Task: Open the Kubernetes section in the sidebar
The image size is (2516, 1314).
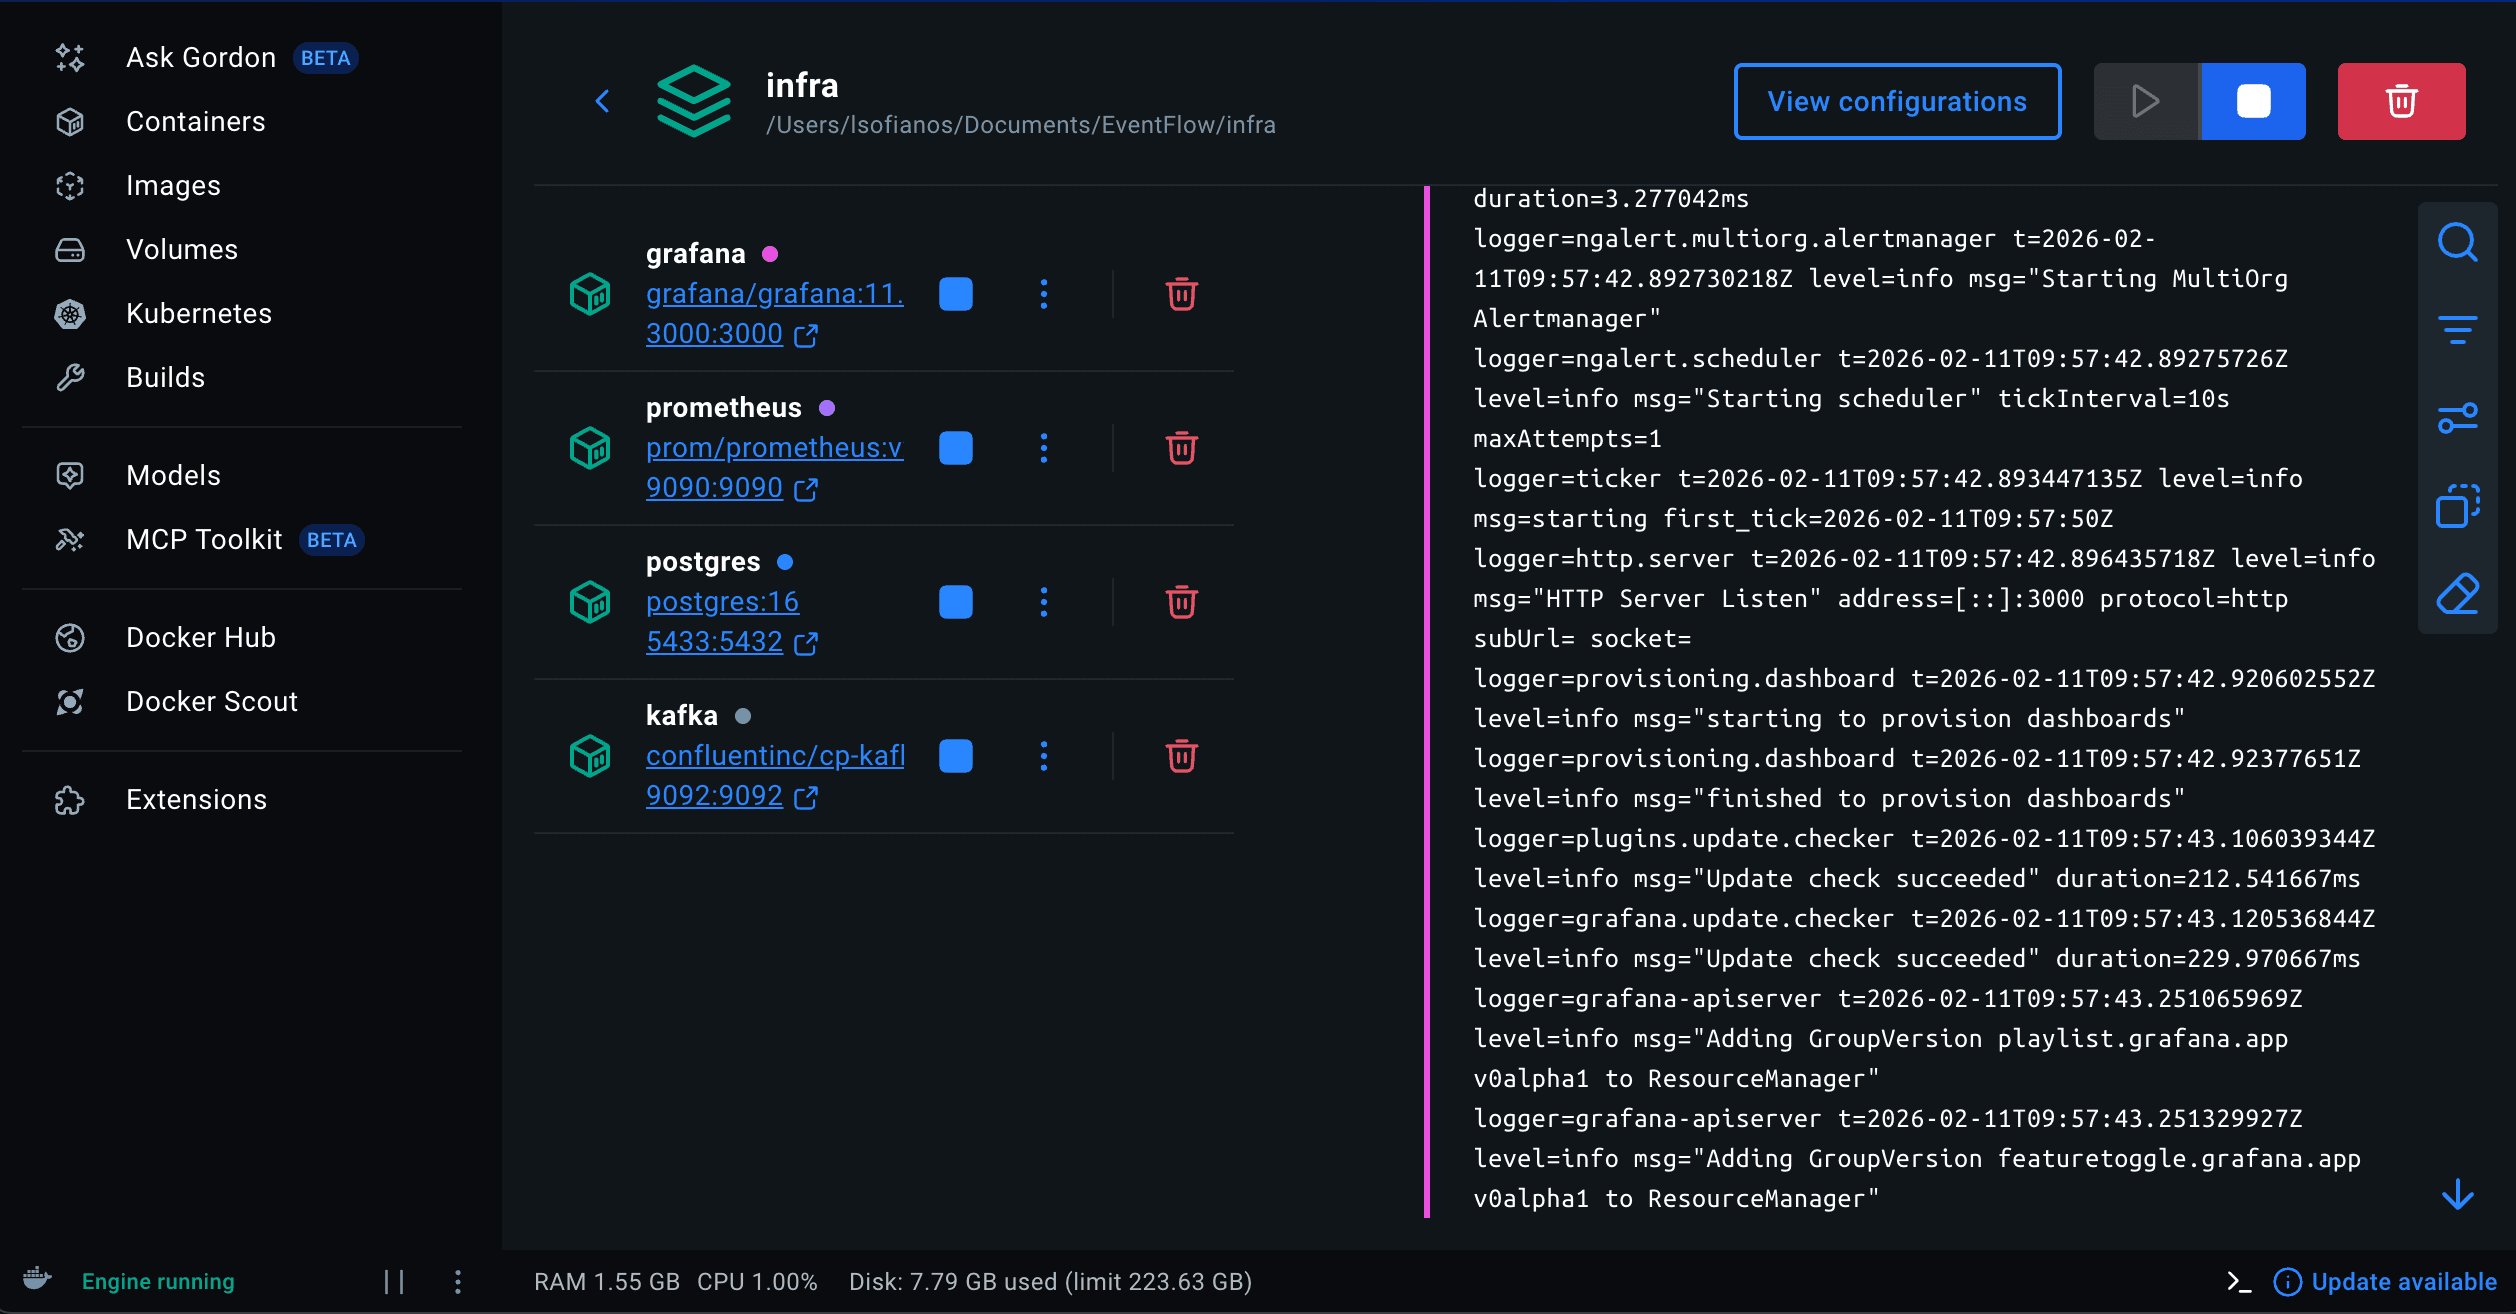Action: (x=198, y=313)
